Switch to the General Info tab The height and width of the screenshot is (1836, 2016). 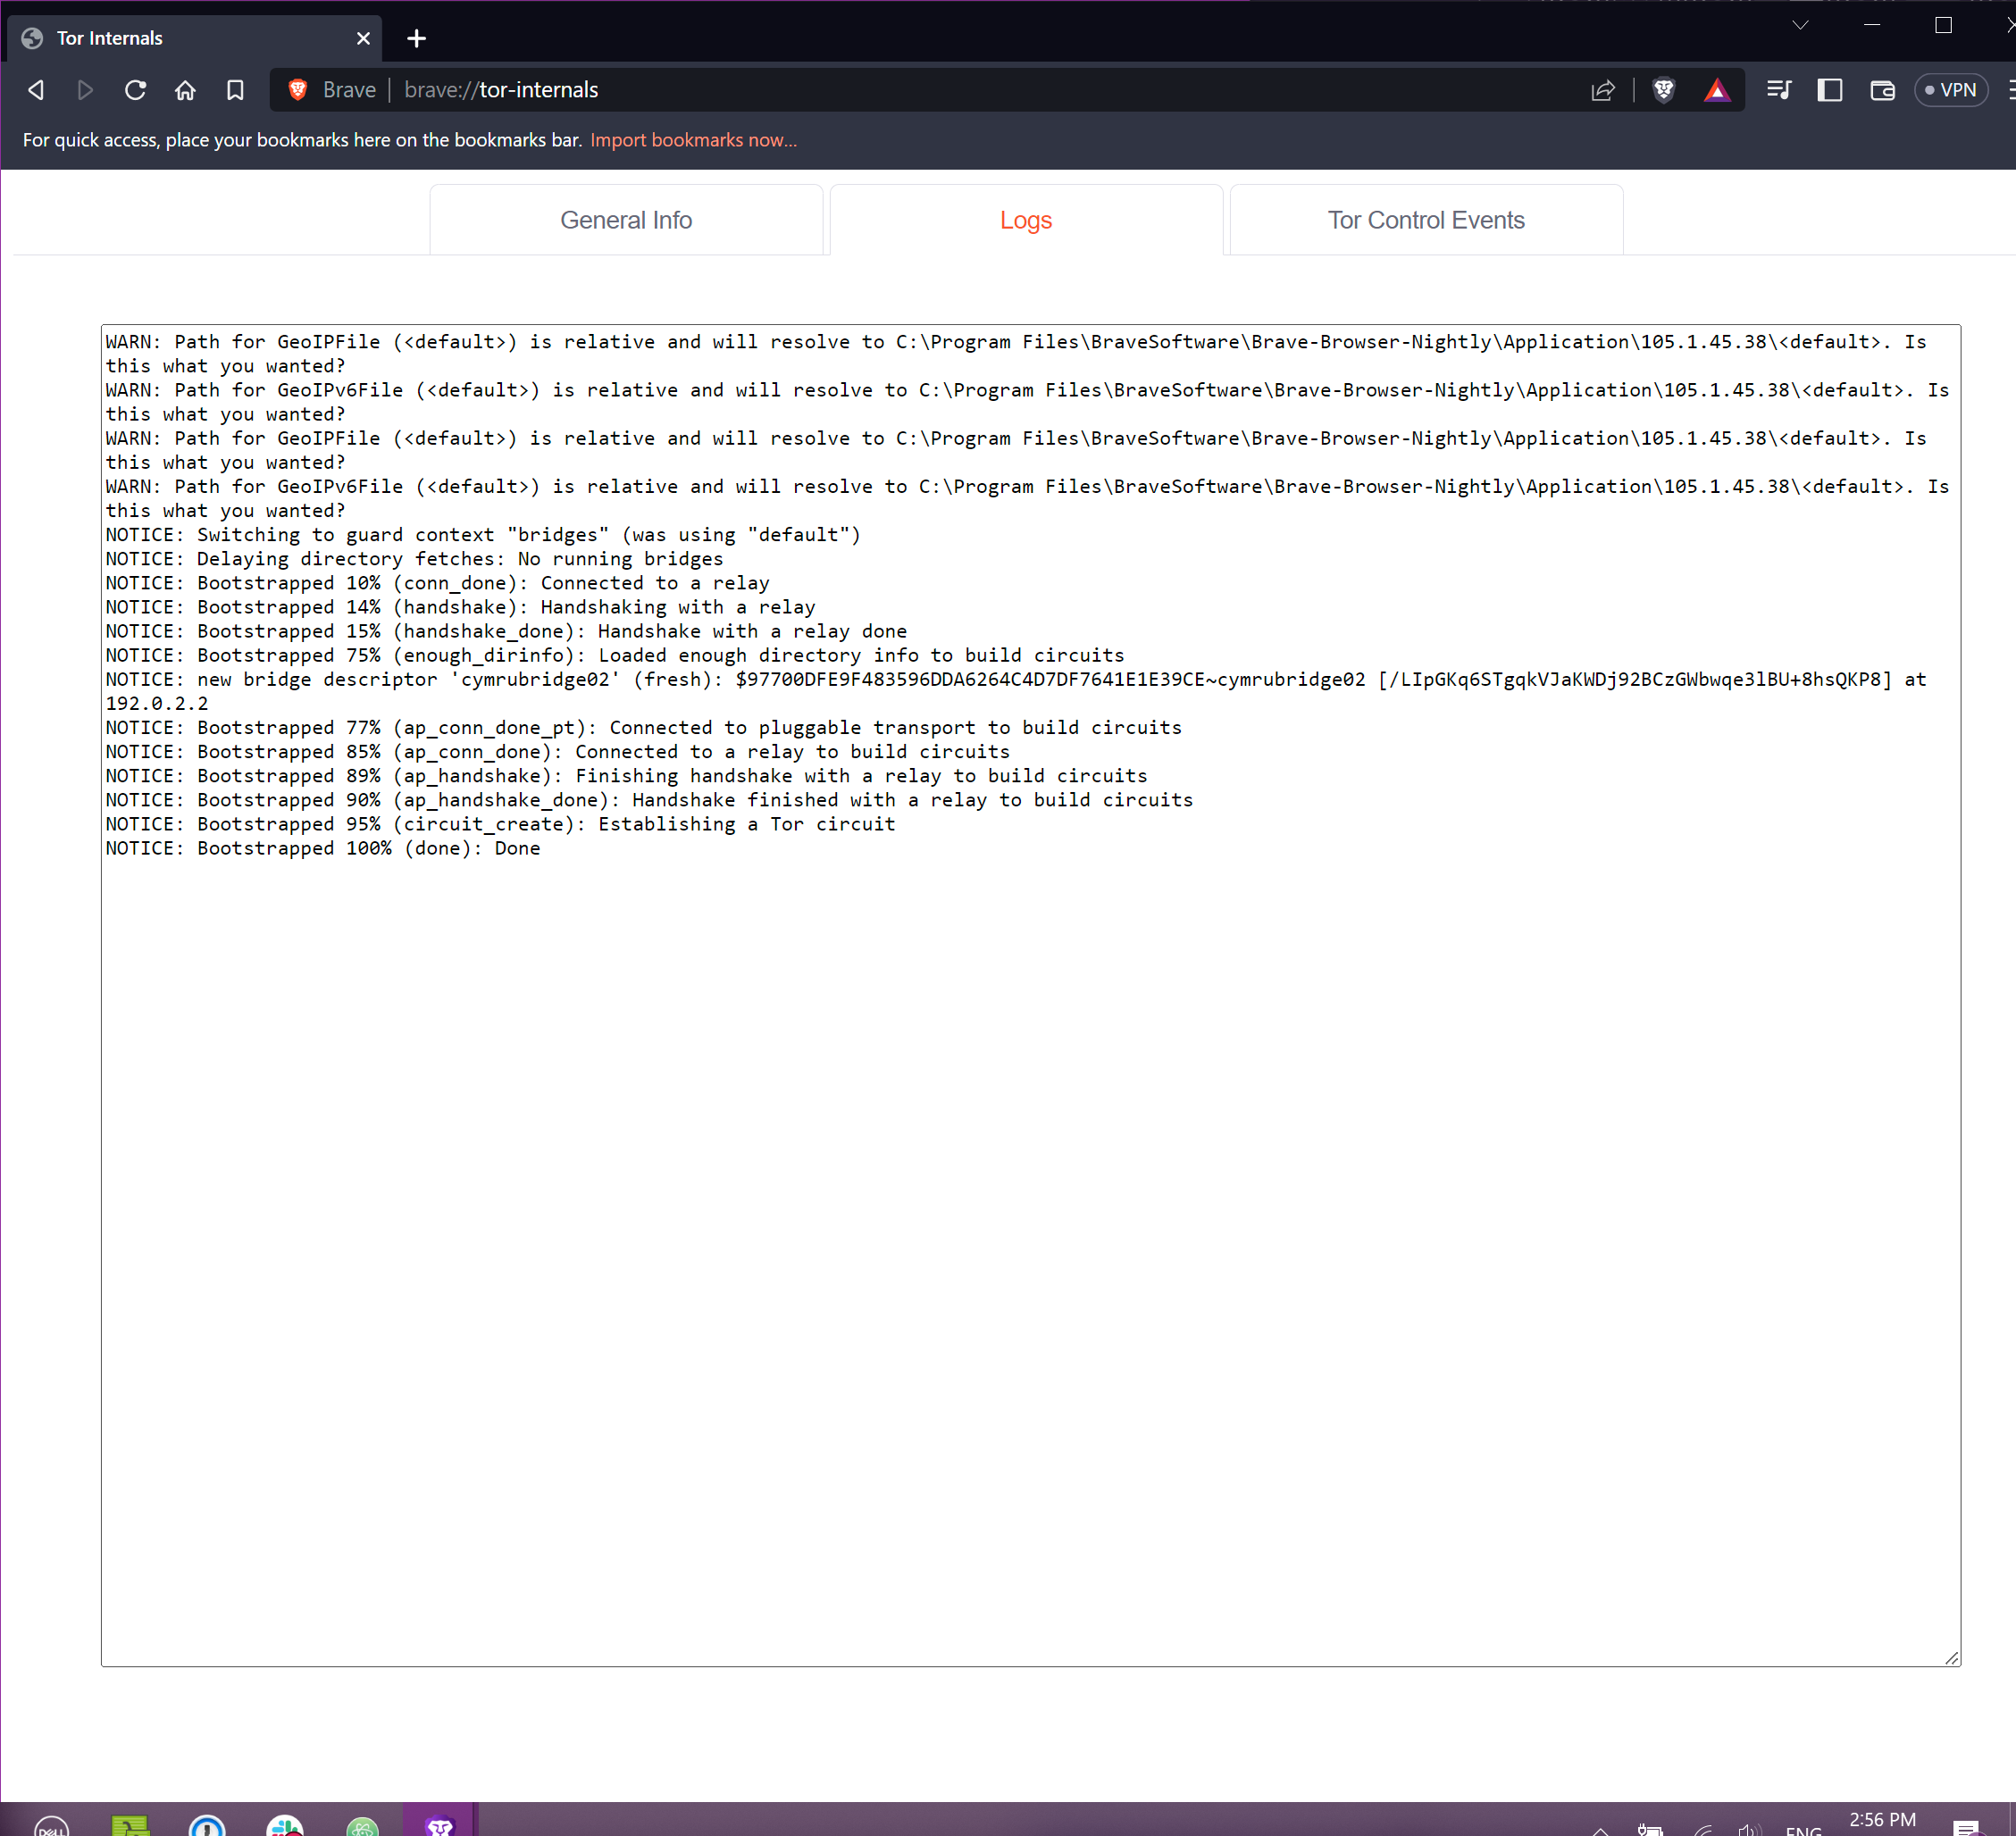[x=626, y=219]
